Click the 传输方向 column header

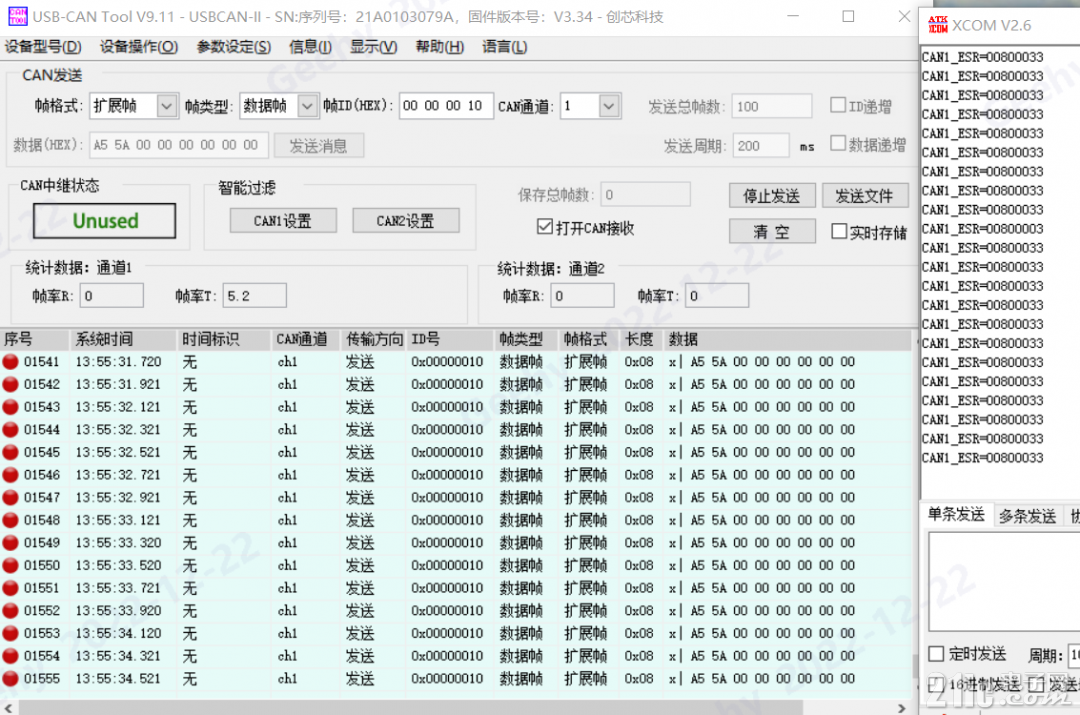click(x=373, y=340)
